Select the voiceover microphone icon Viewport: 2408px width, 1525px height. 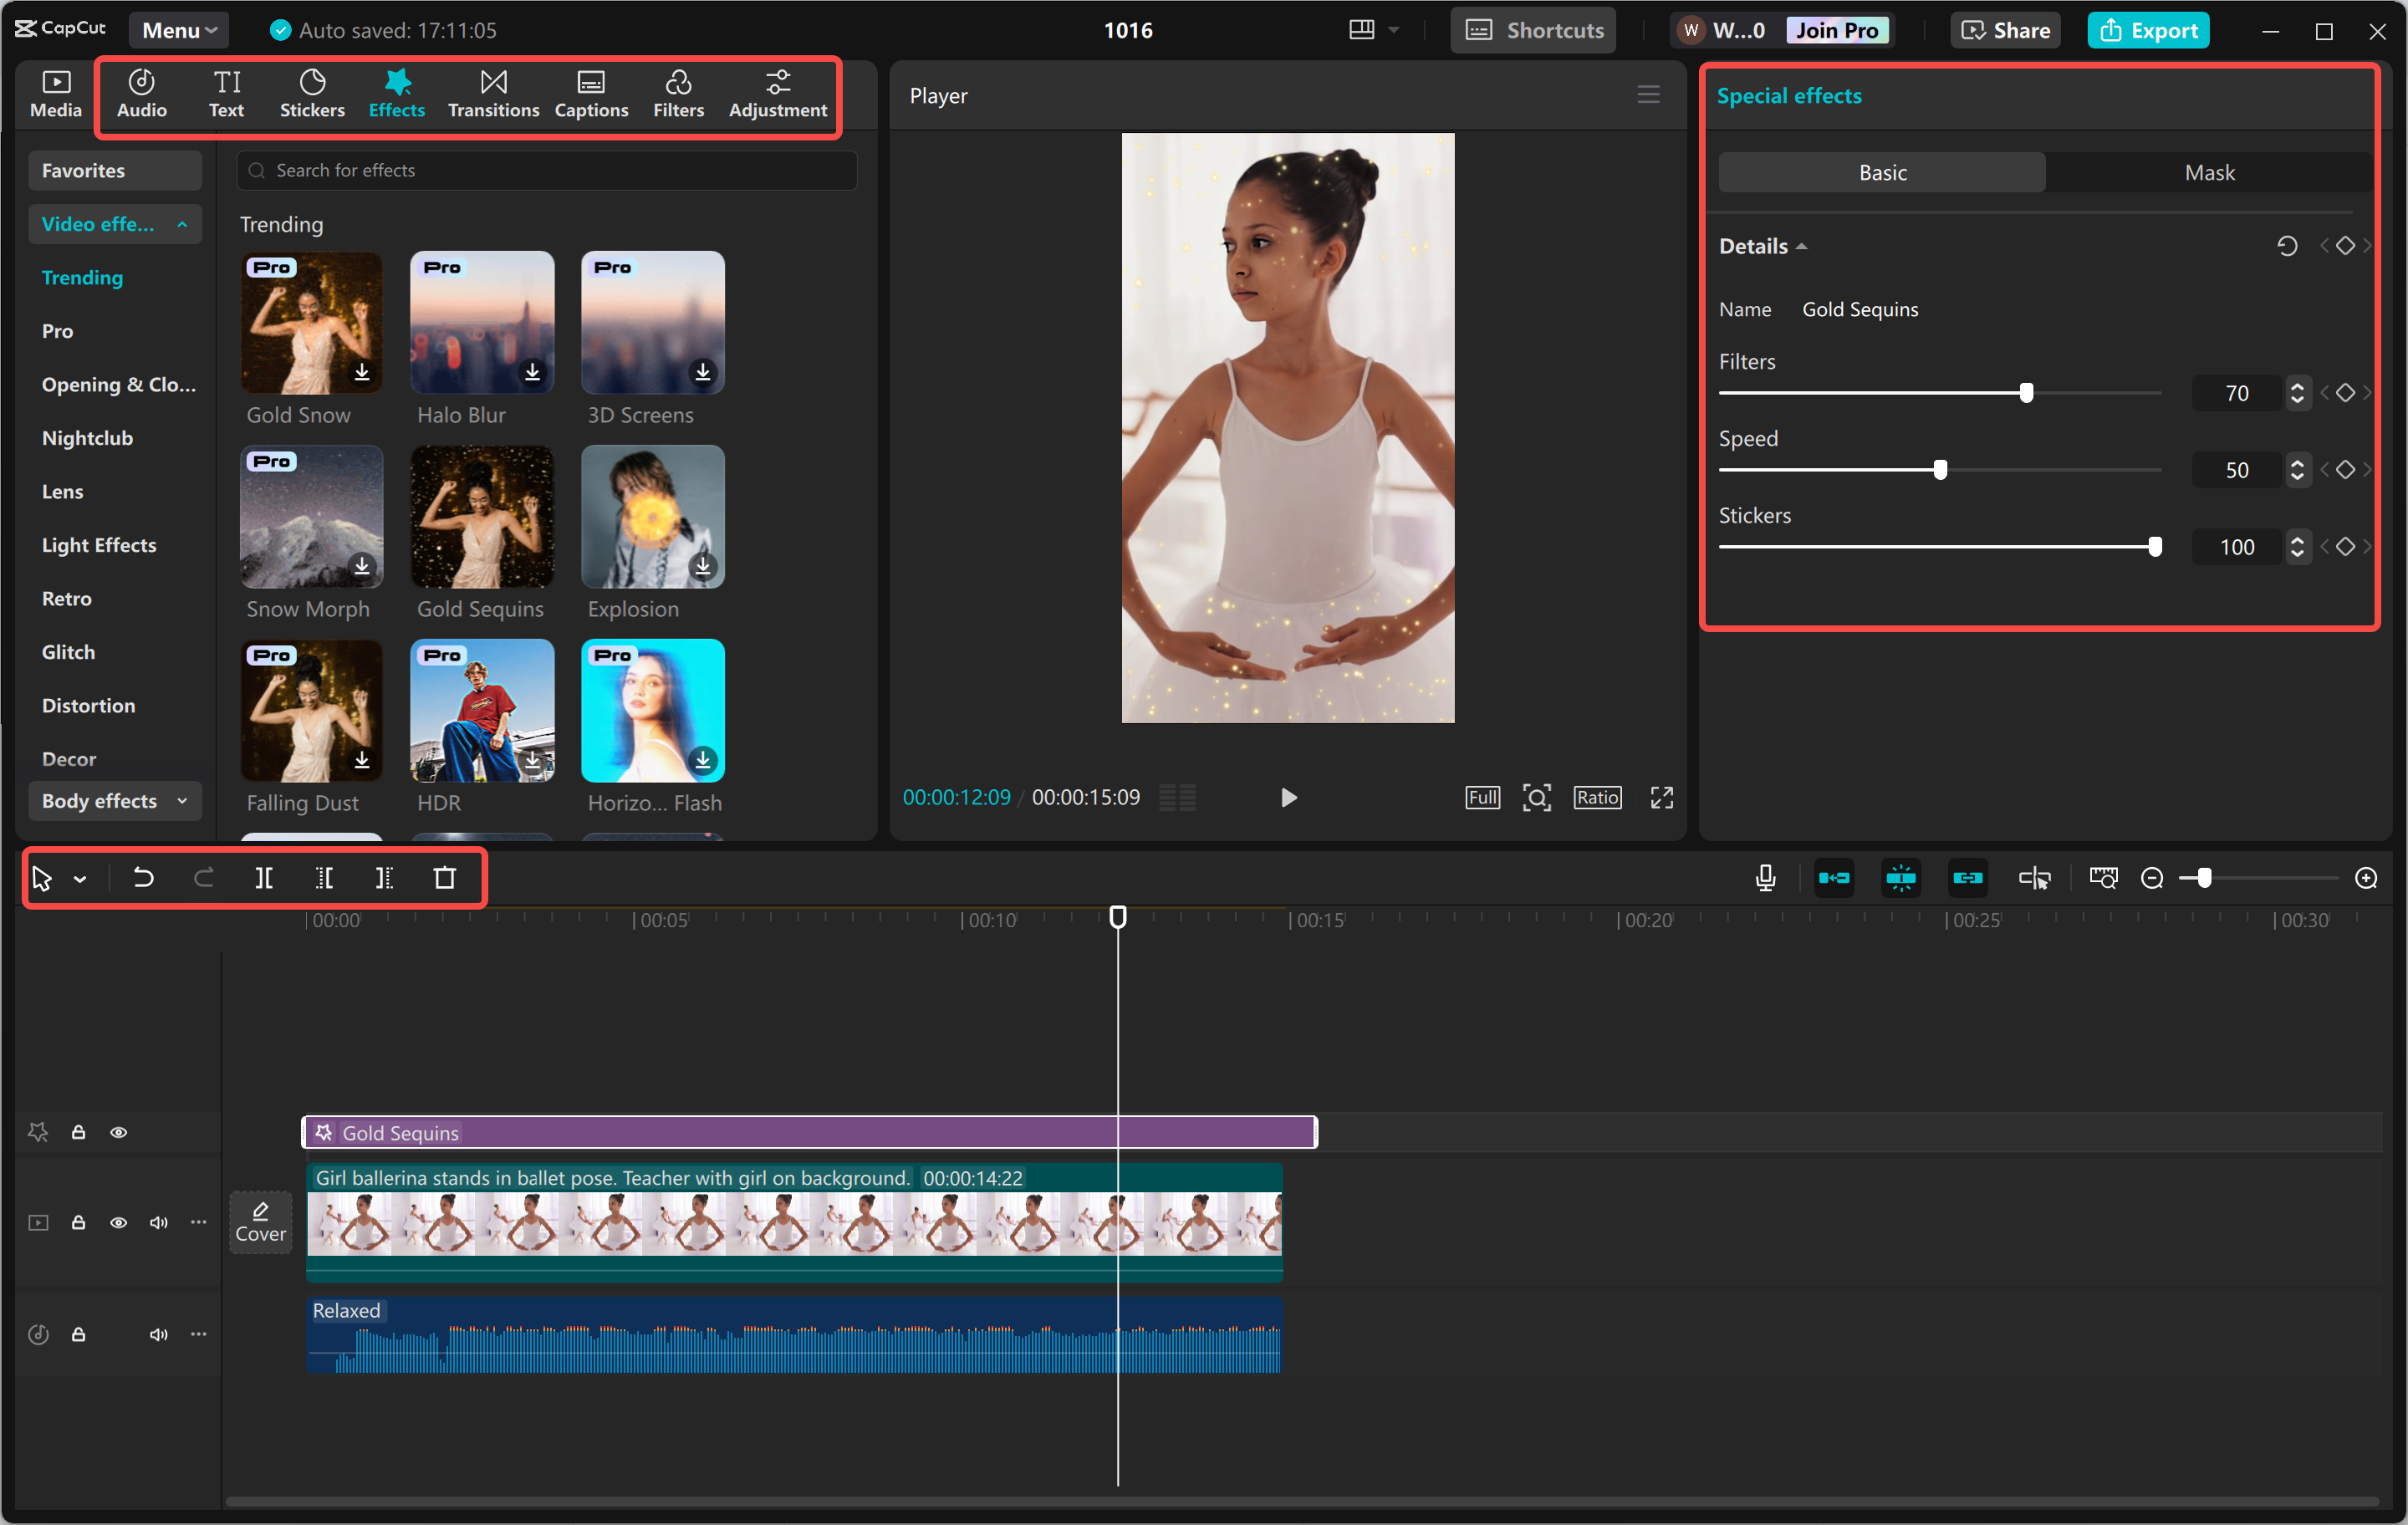point(1766,877)
